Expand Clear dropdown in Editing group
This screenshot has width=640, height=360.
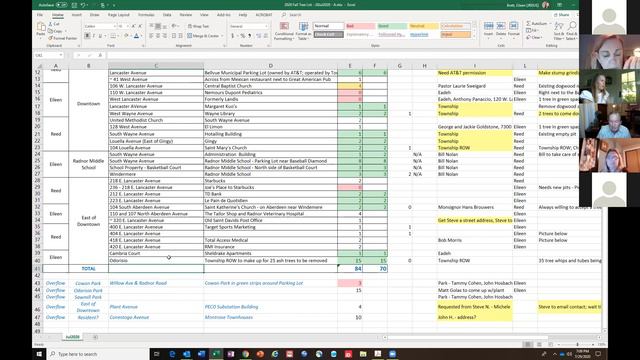point(541,38)
